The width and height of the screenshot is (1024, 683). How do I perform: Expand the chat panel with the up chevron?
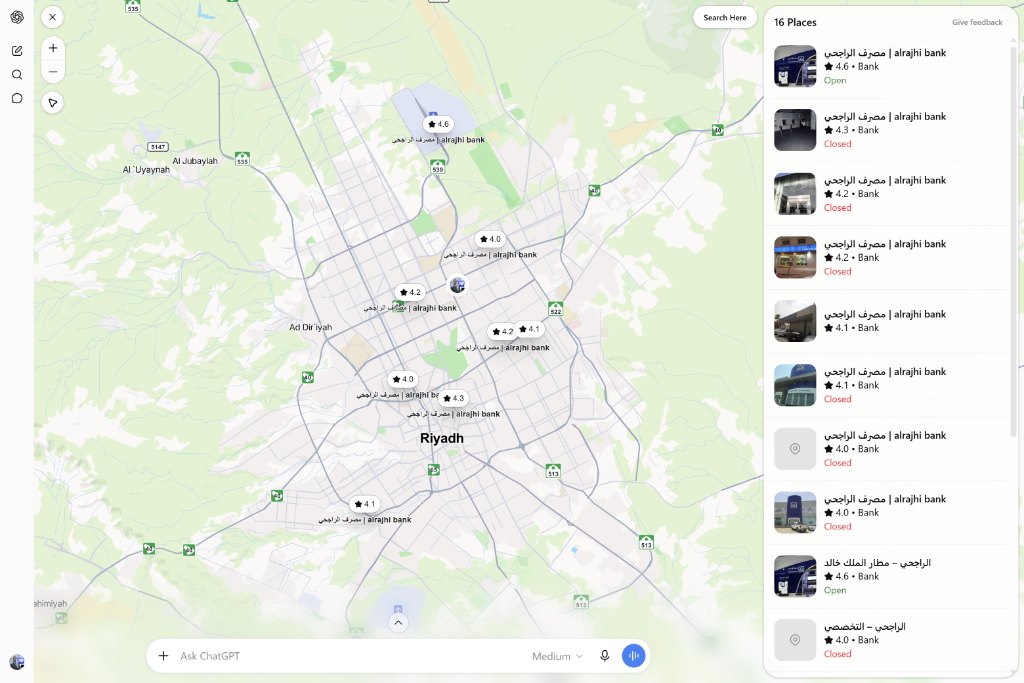398,623
